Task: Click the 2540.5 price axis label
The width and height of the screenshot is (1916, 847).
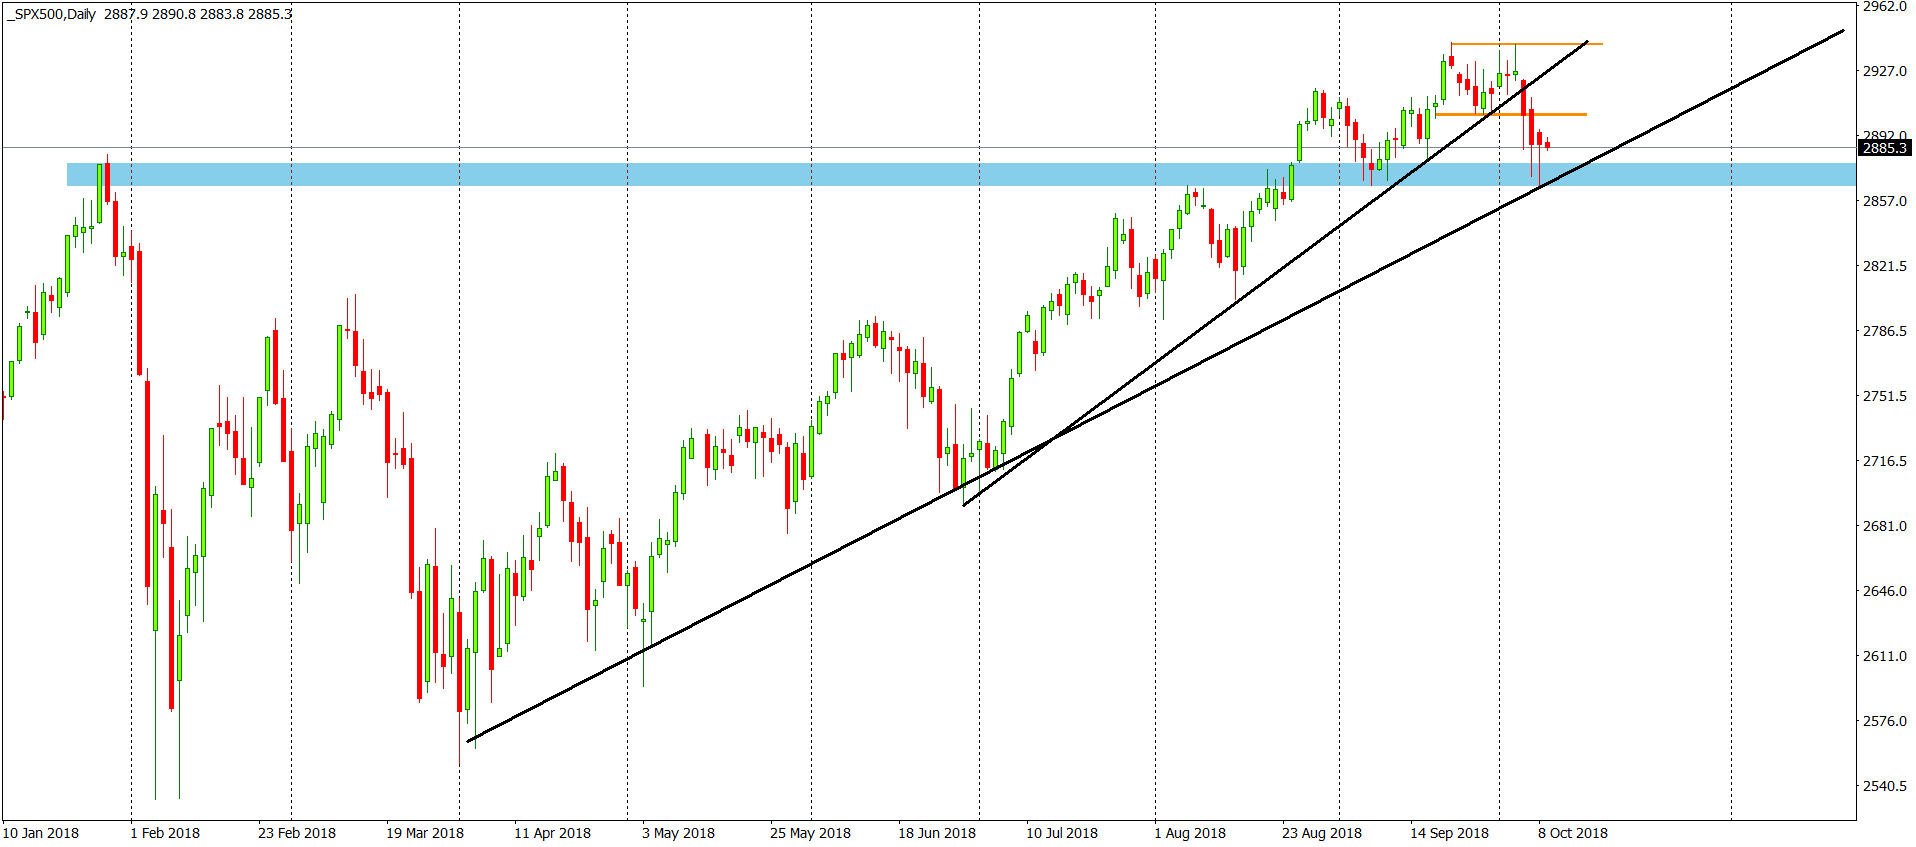Action: click(x=1885, y=786)
